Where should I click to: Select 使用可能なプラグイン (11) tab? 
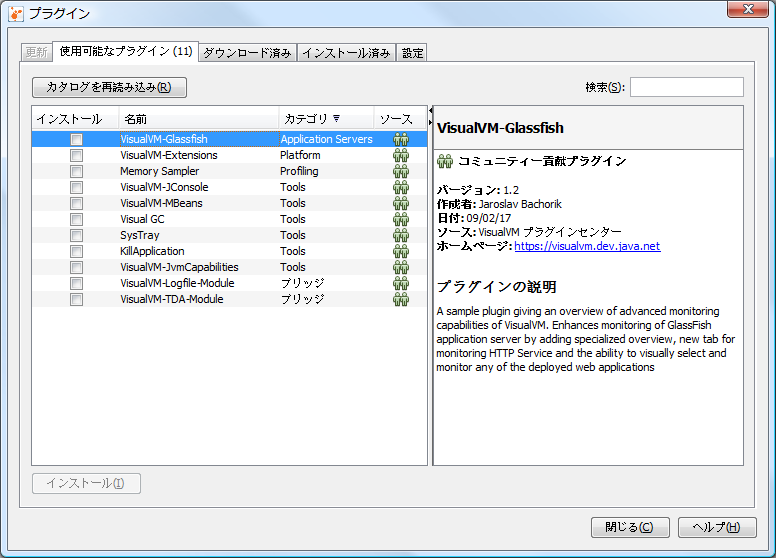(x=126, y=51)
